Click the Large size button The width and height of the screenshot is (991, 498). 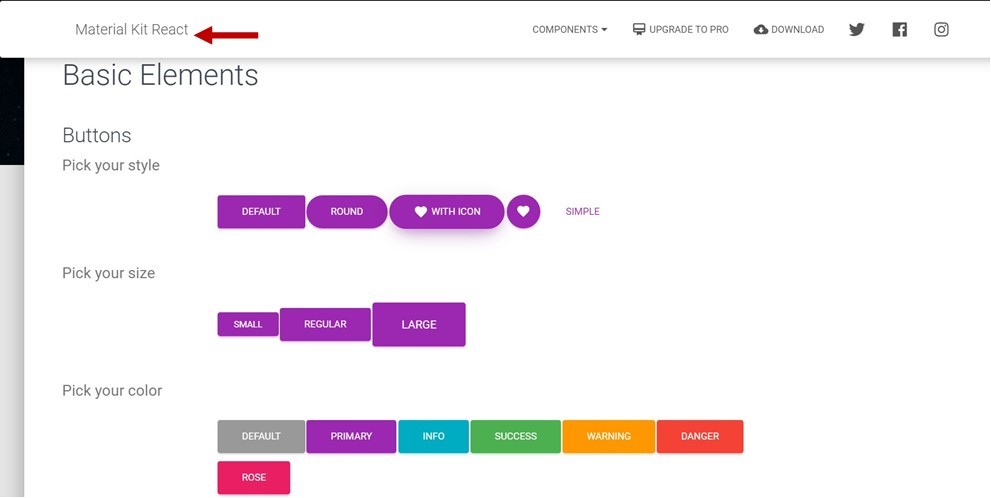(x=419, y=324)
